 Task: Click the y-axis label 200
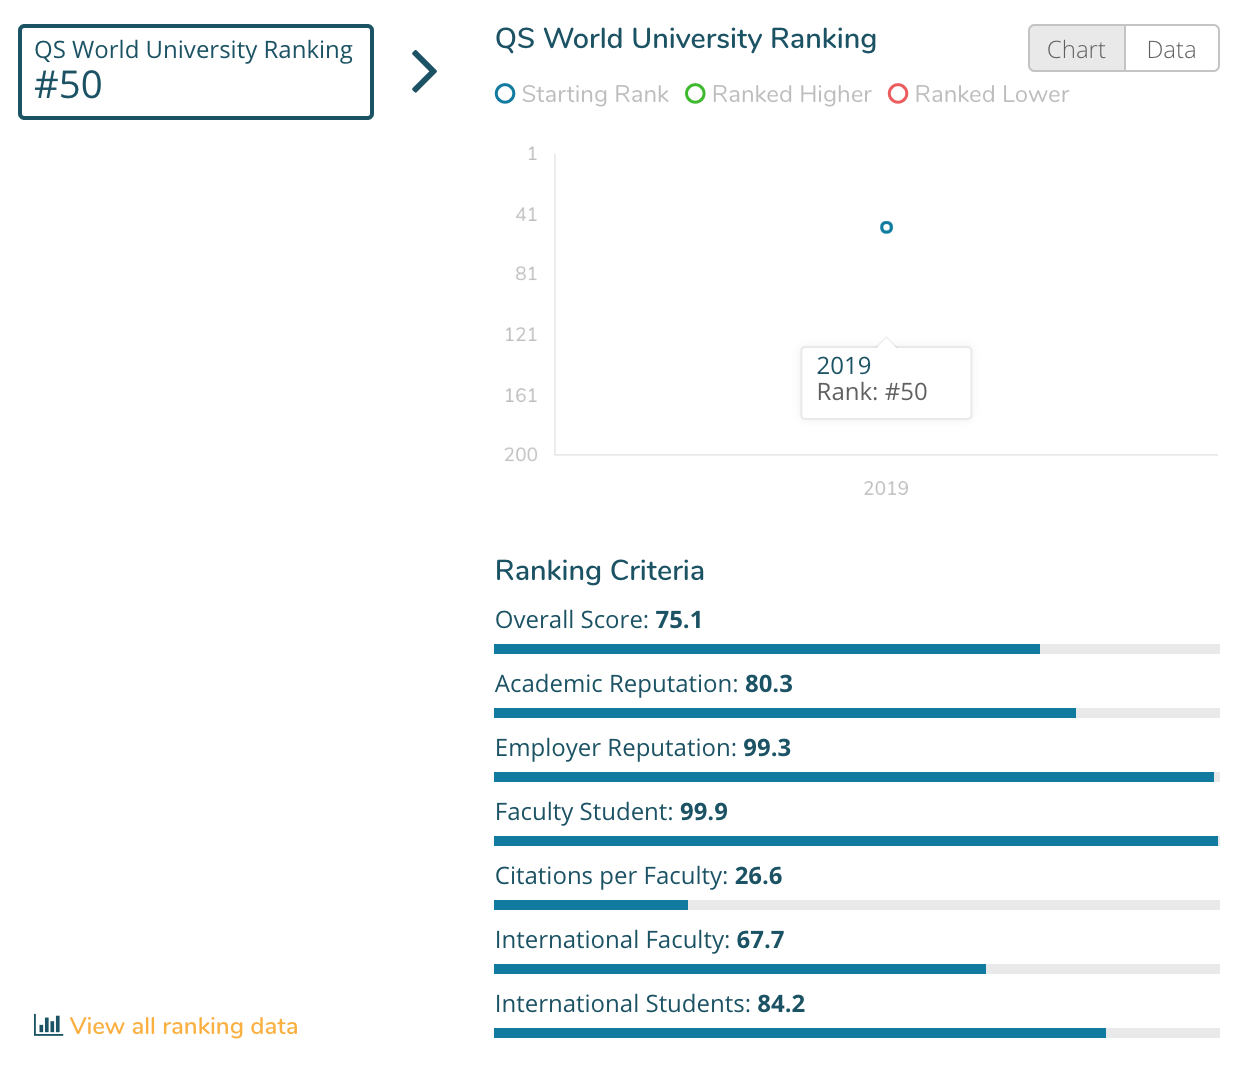[x=521, y=455]
